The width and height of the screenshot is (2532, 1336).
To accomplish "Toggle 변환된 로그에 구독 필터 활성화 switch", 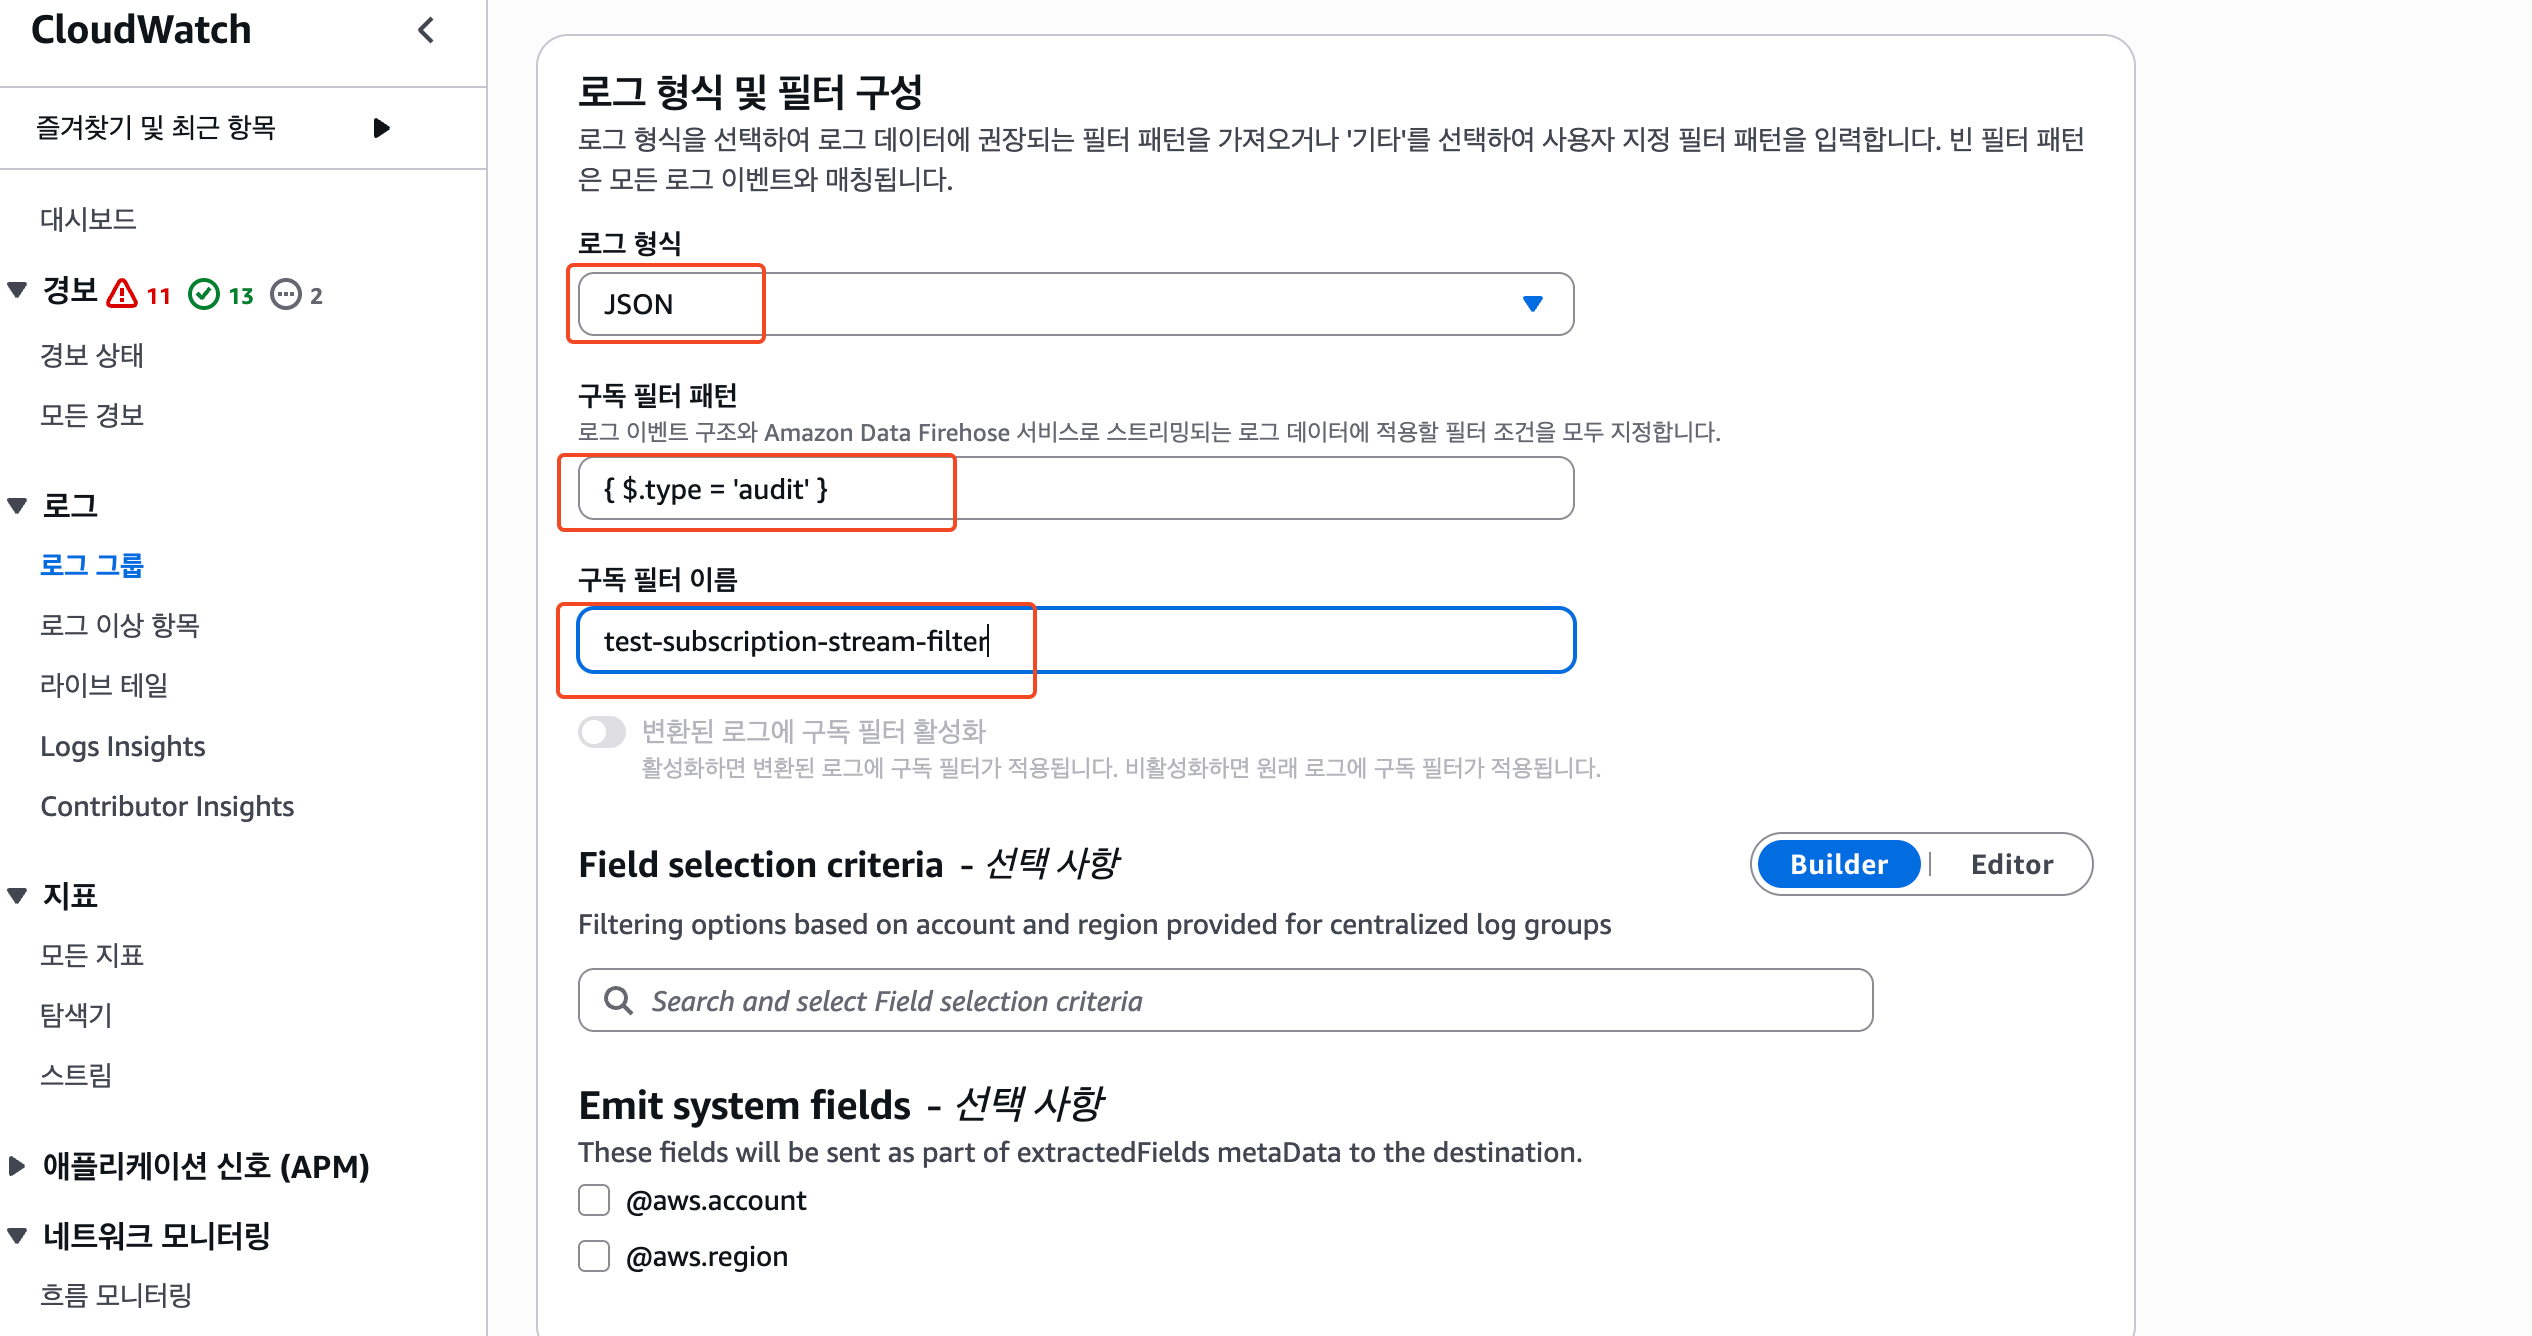I will [602, 732].
